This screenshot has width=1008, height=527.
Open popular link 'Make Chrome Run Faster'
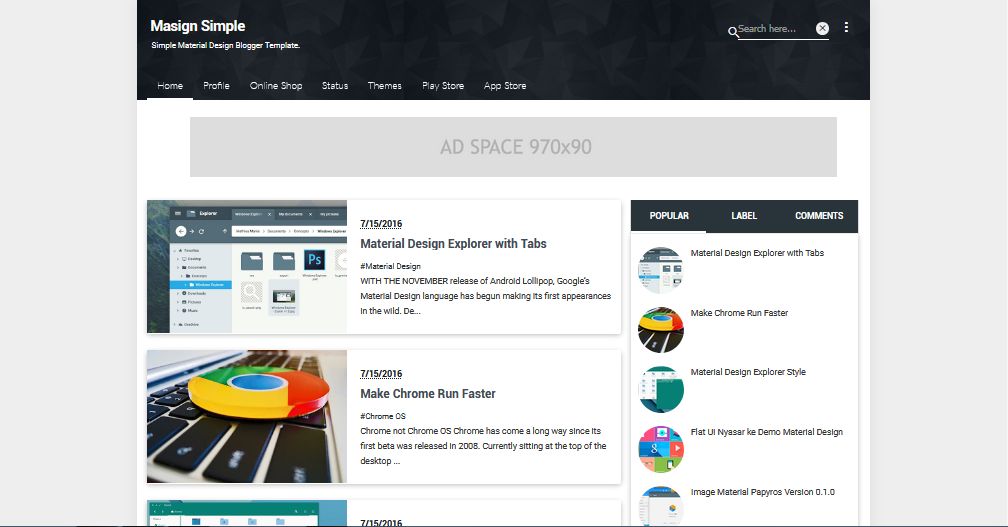(739, 313)
